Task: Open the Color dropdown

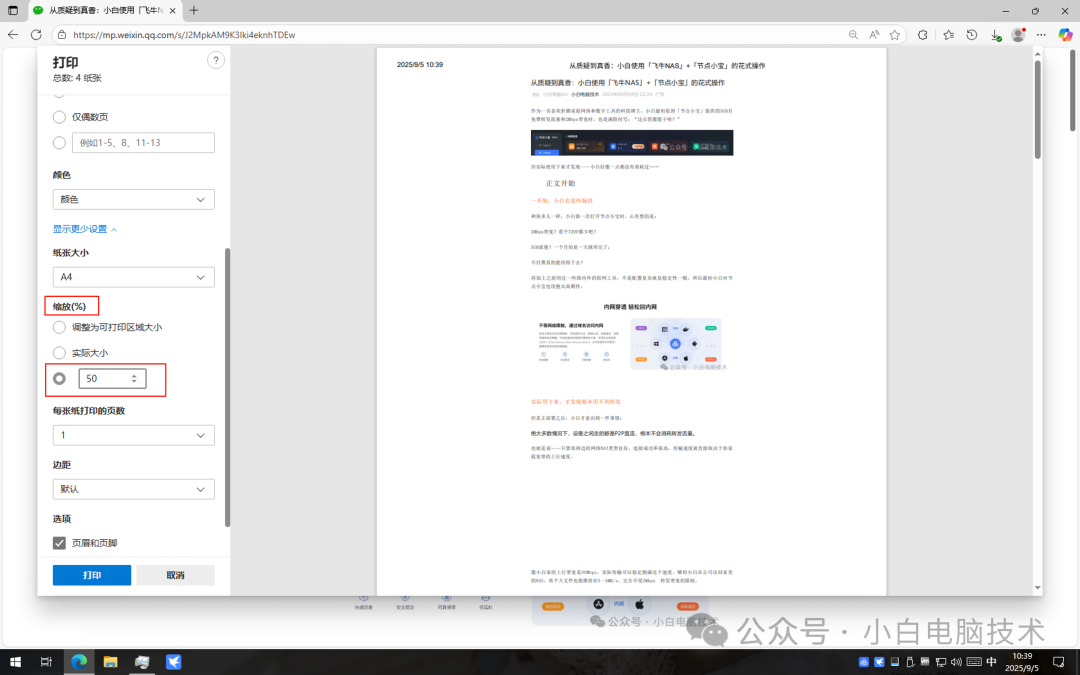Action: coord(134,199)
